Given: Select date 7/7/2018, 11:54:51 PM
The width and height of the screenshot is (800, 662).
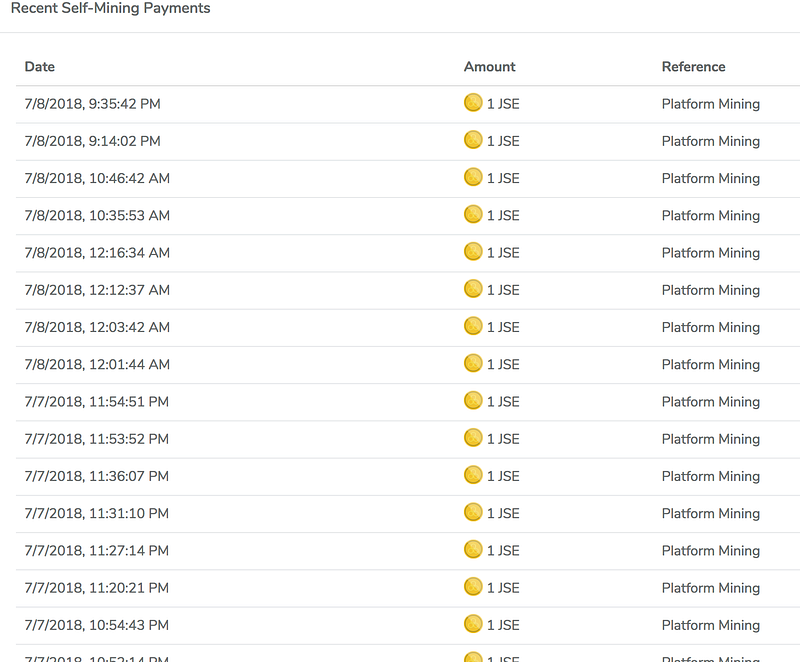Looking at the screenshot, I should coord(96,402).
